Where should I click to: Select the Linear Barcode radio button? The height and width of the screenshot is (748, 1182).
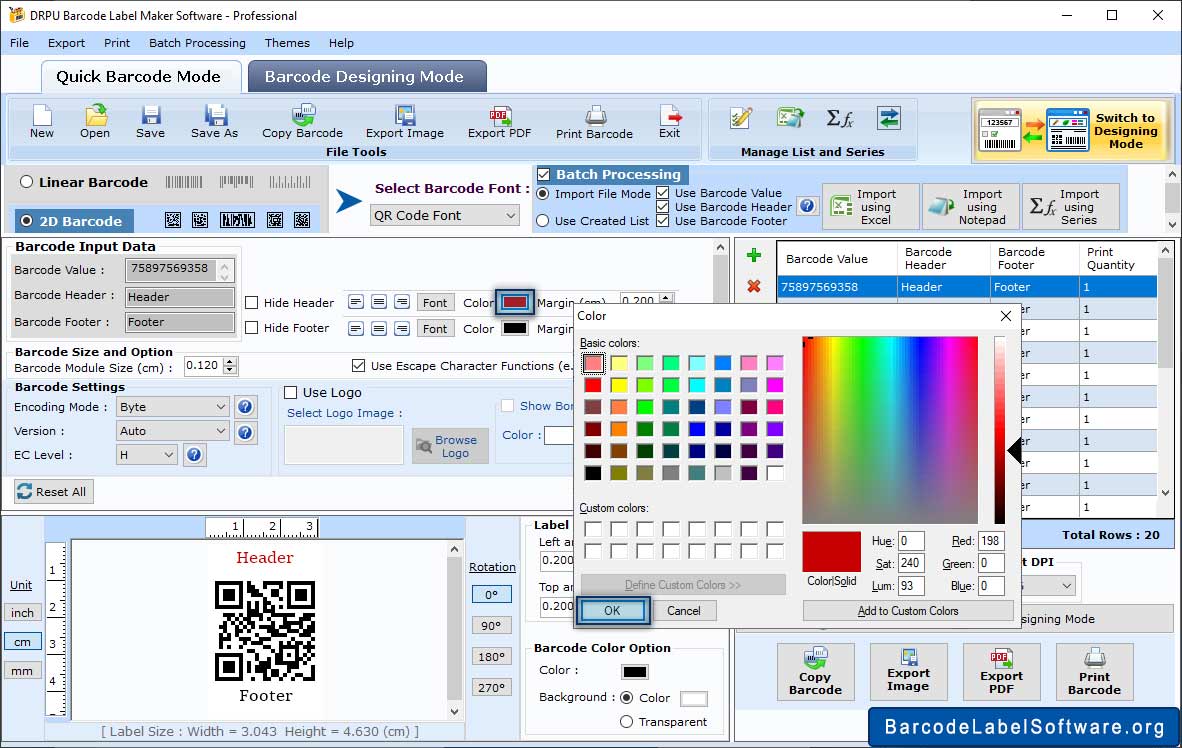click(x=26, y=182)
